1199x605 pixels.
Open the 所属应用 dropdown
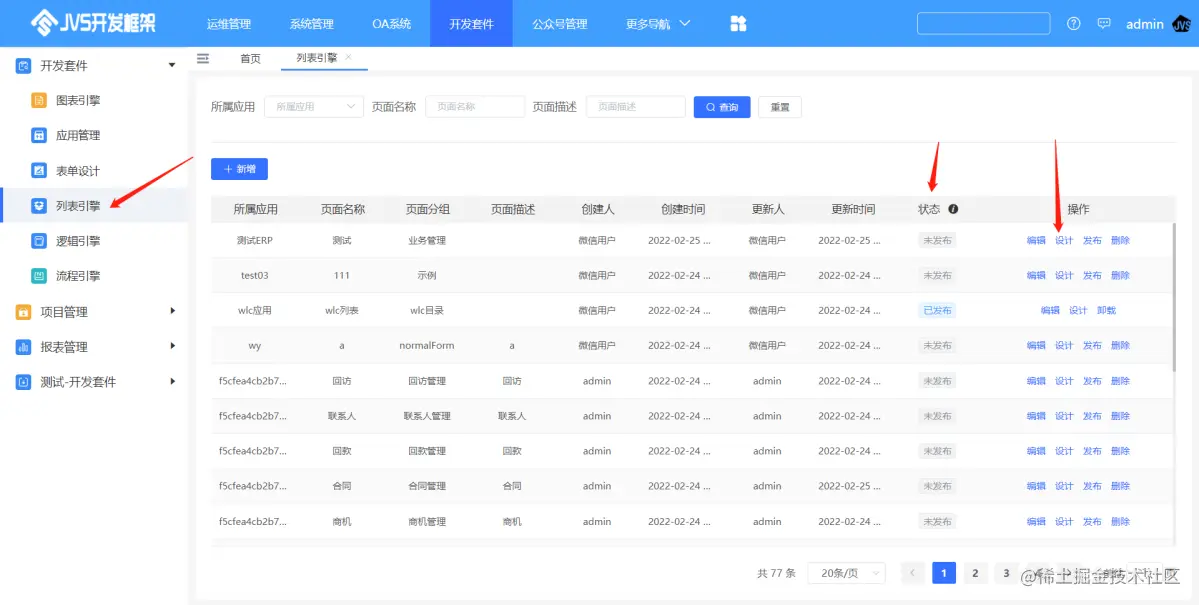click(x=314, y=107)
